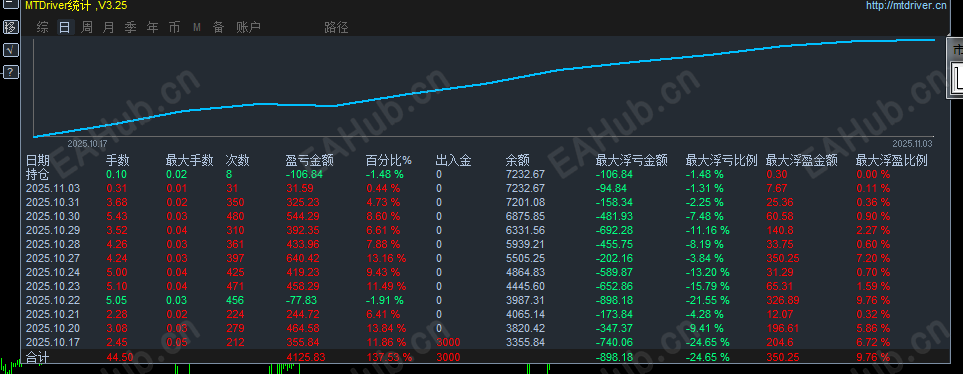Click the 最大浮亏比例 column header

pyautogui.click(x=722, y=161)
